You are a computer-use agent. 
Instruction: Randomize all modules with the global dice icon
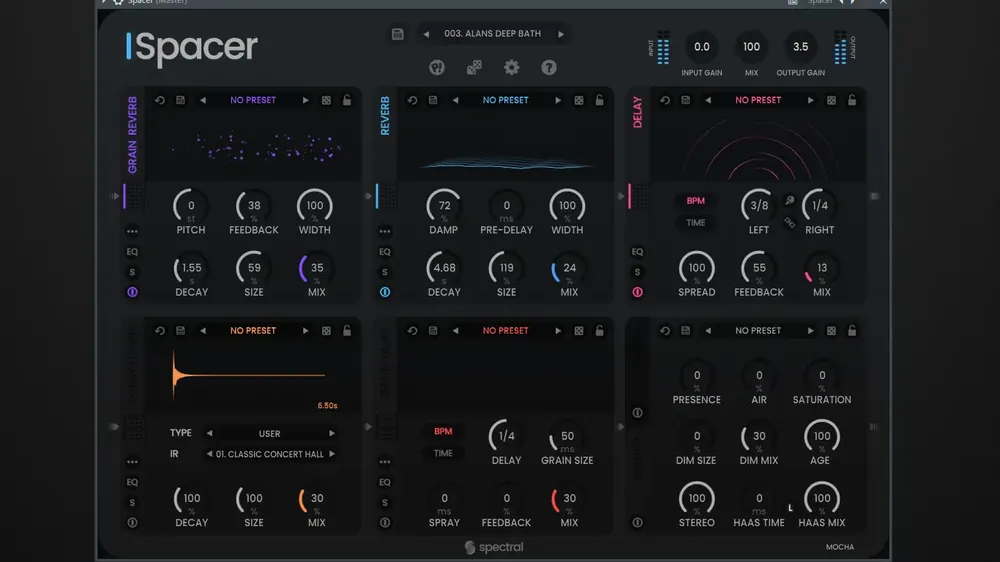[474, 67]
